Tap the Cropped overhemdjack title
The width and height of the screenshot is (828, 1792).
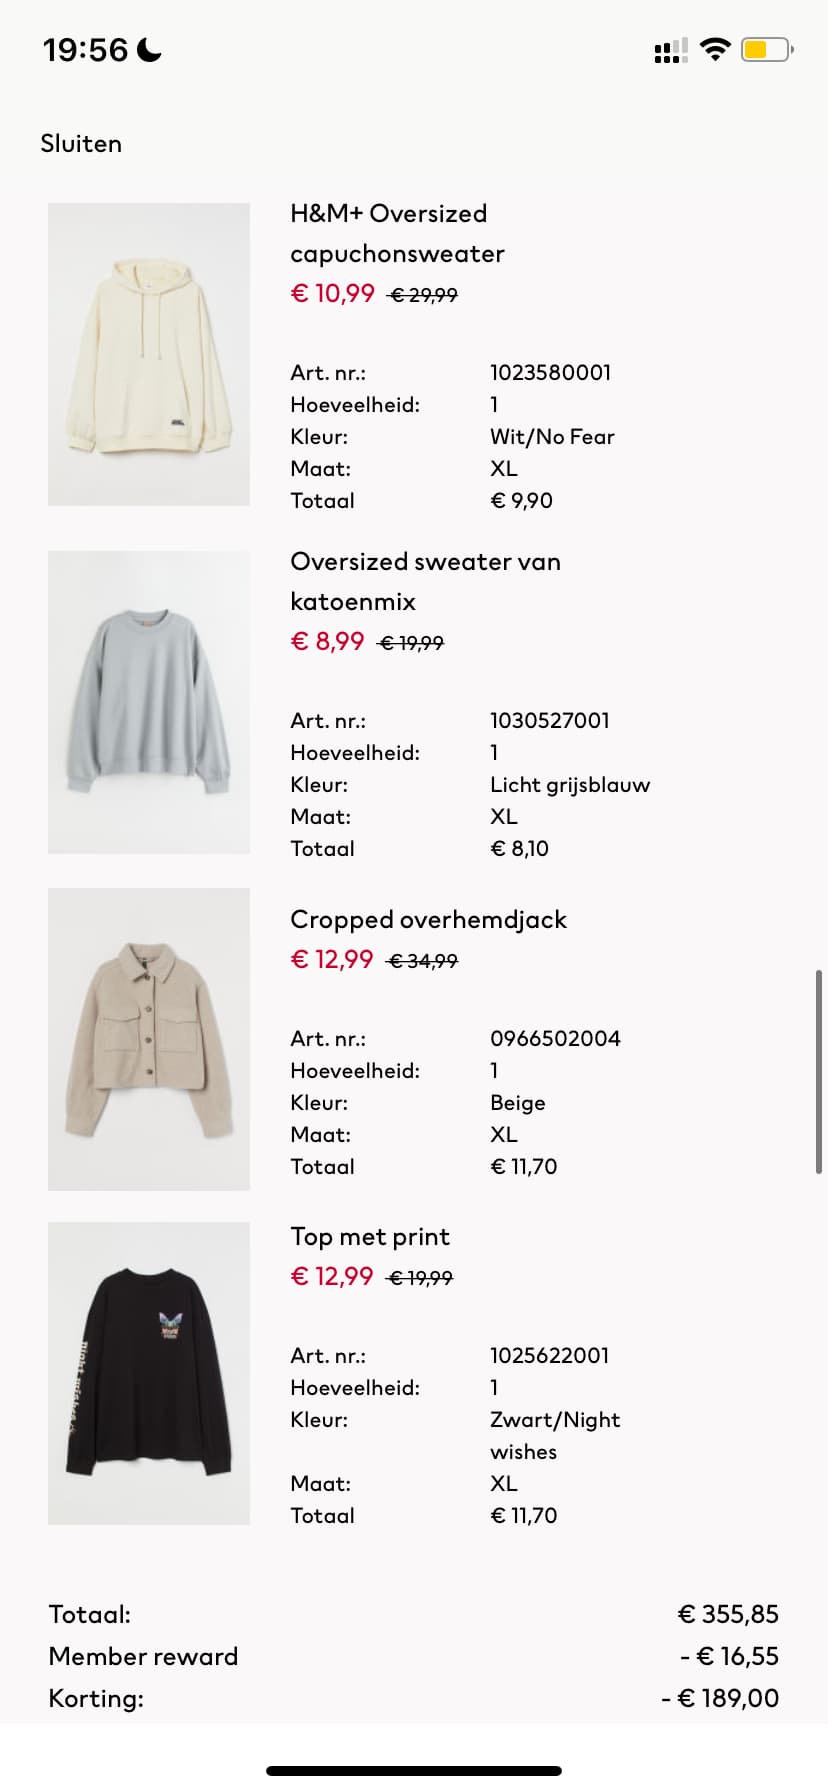pos(428,919)
